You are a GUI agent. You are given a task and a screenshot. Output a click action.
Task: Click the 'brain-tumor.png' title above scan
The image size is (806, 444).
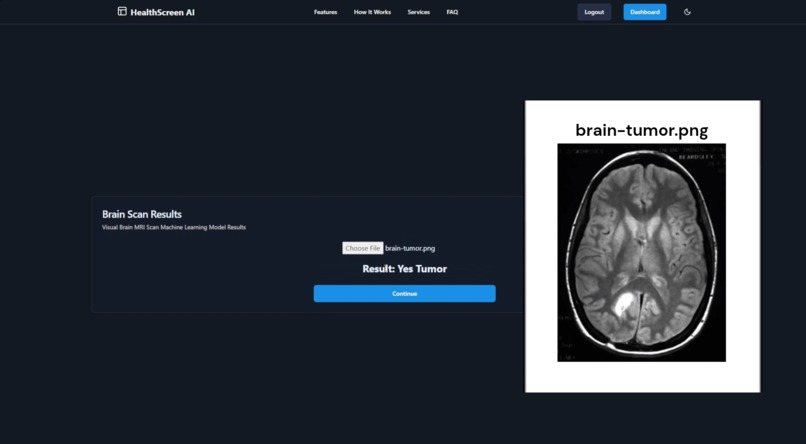[x=642, y=130]
